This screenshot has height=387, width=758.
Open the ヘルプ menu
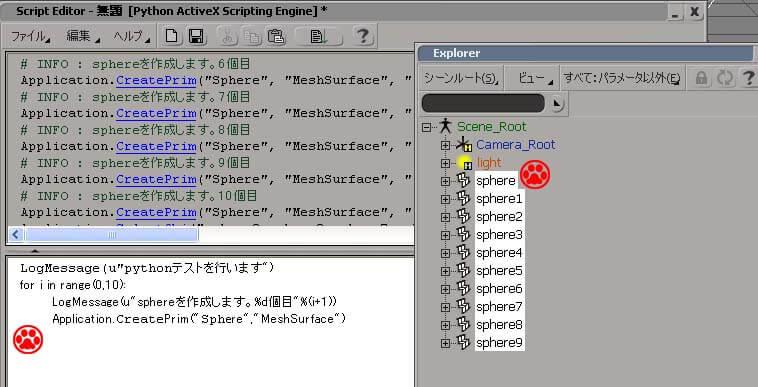pos(131,36)
